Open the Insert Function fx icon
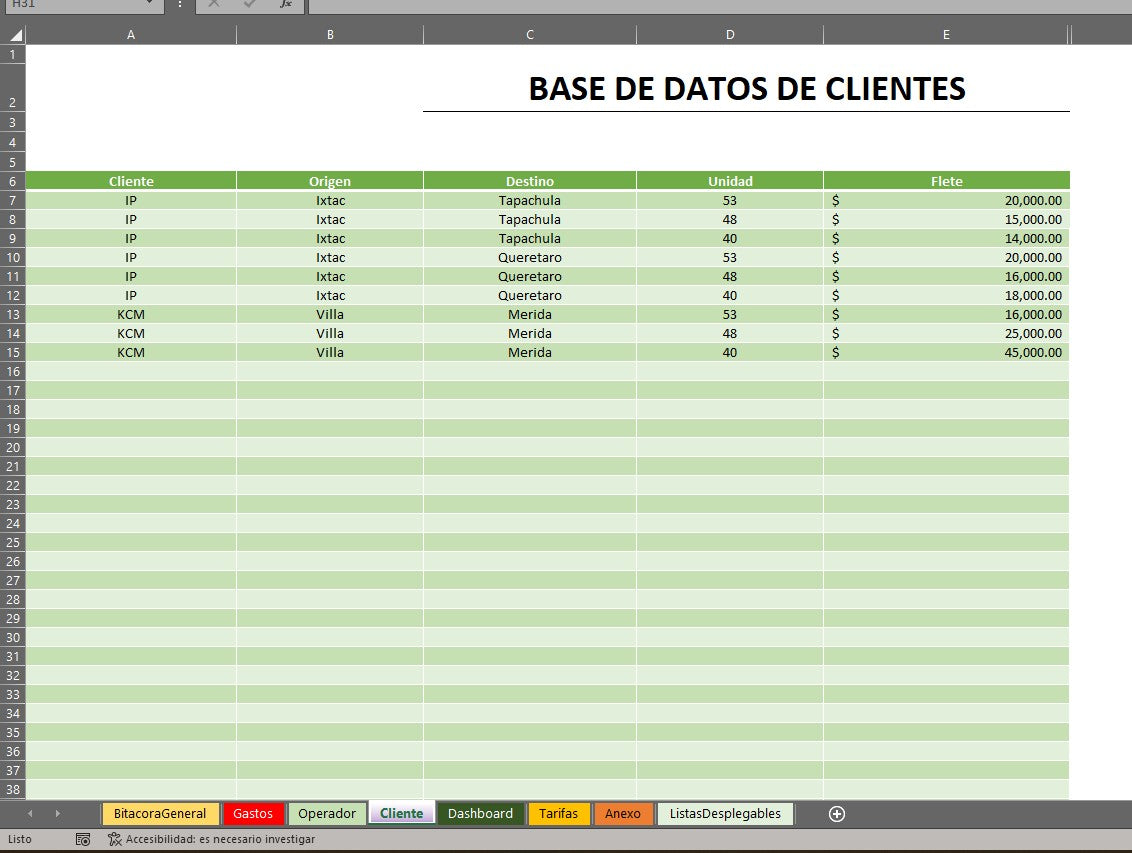Image resolution: width=1132 pixels, height=853 pixels. click(x=286, y=4)
